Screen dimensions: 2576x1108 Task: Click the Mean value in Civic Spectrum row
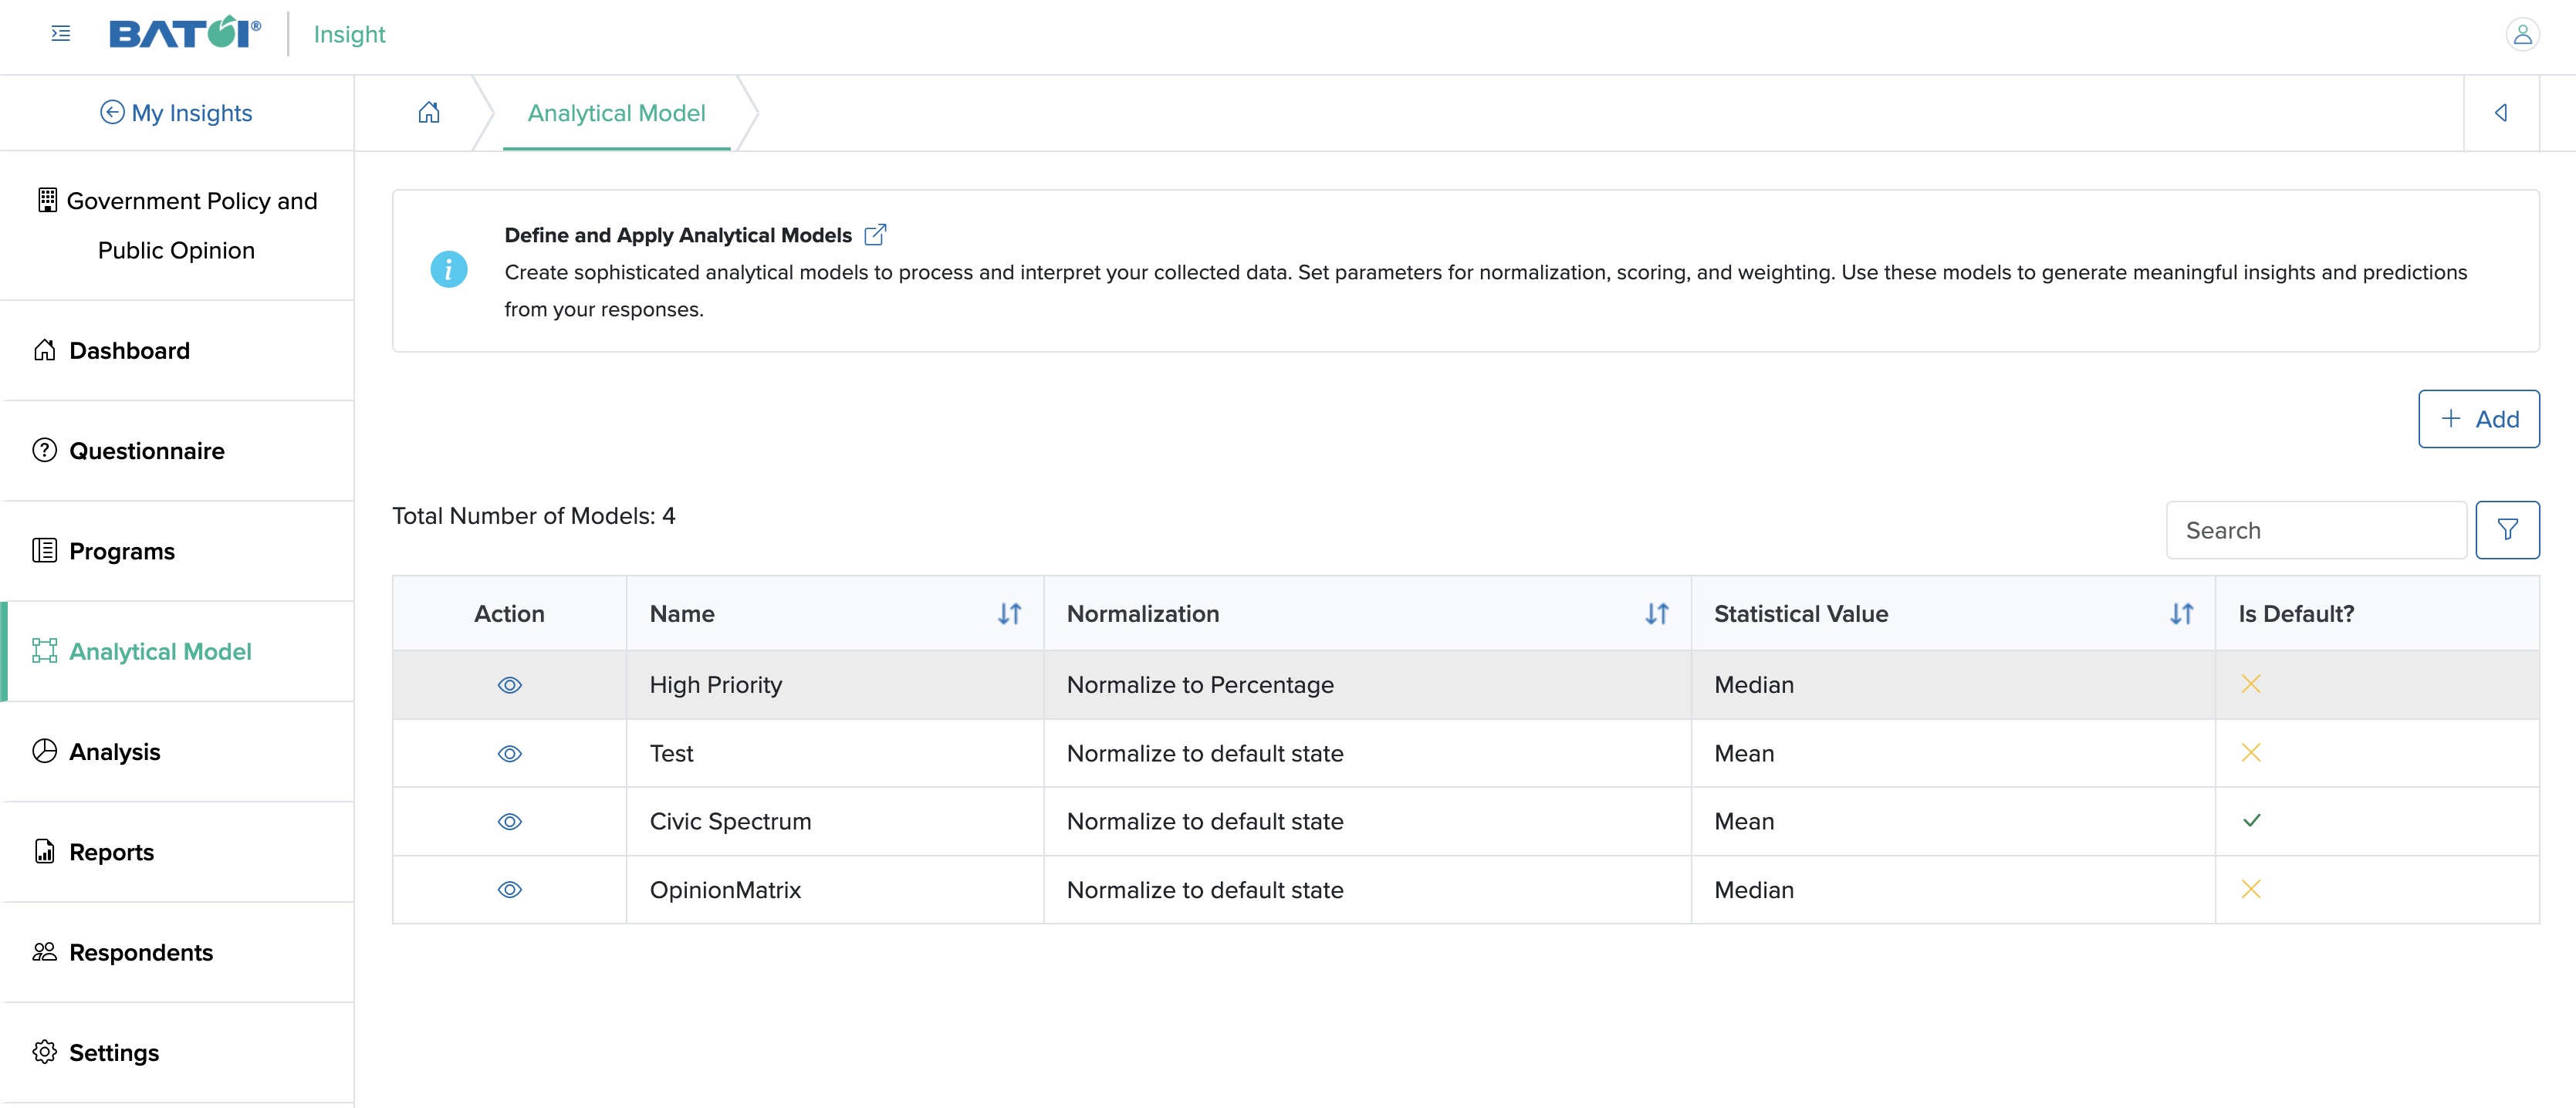click(1744, 822)
